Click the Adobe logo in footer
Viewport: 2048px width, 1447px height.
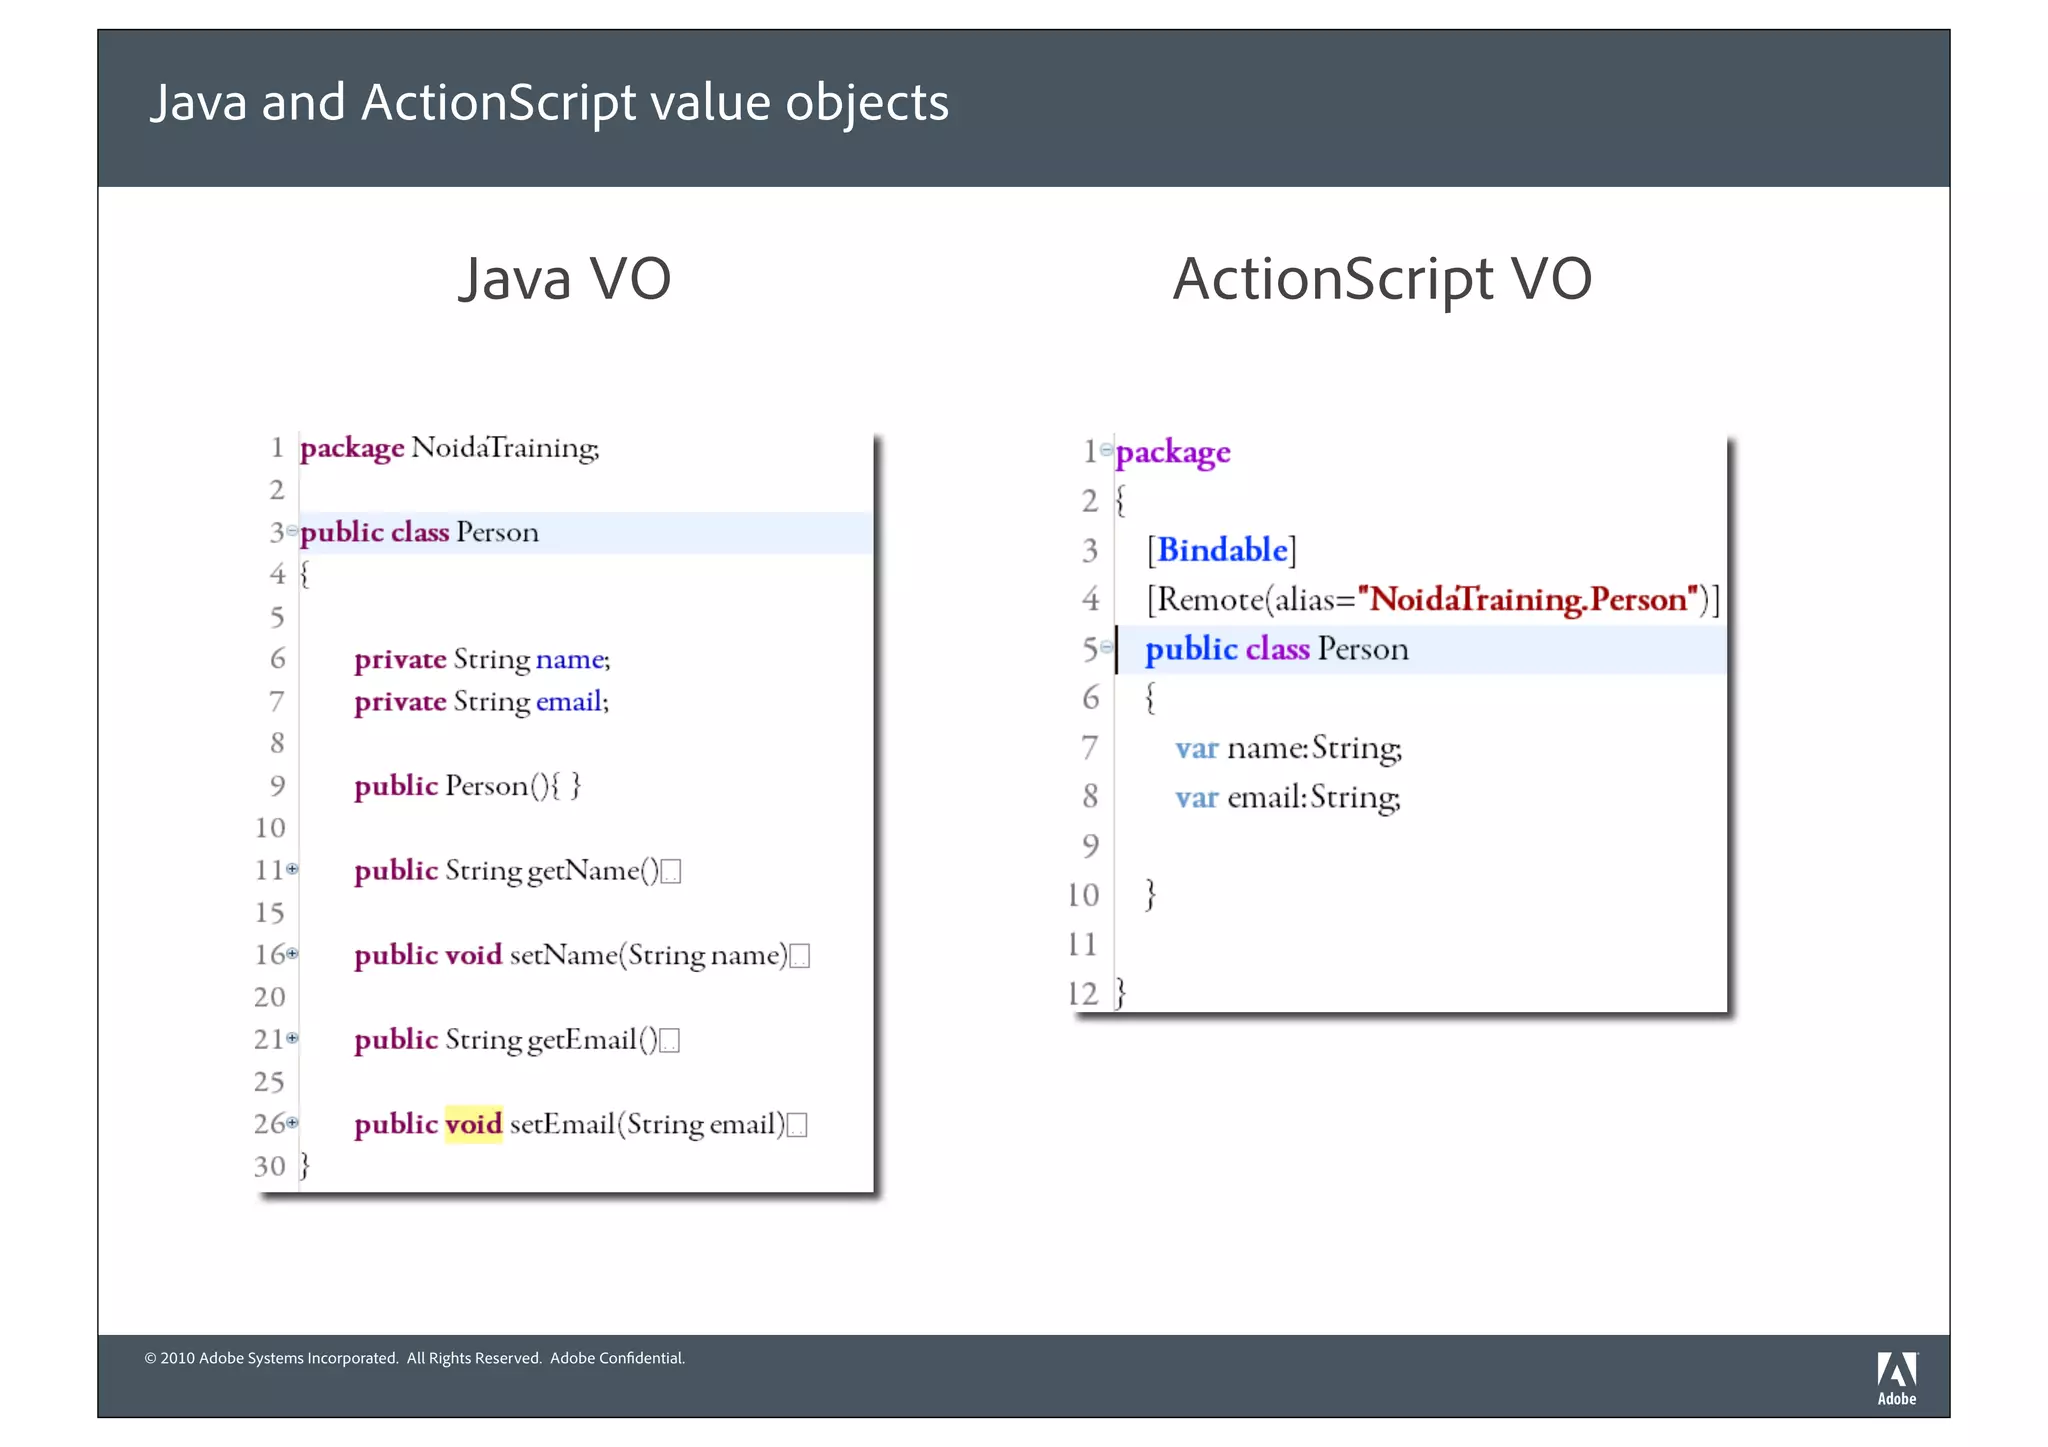[1896, 1377]
